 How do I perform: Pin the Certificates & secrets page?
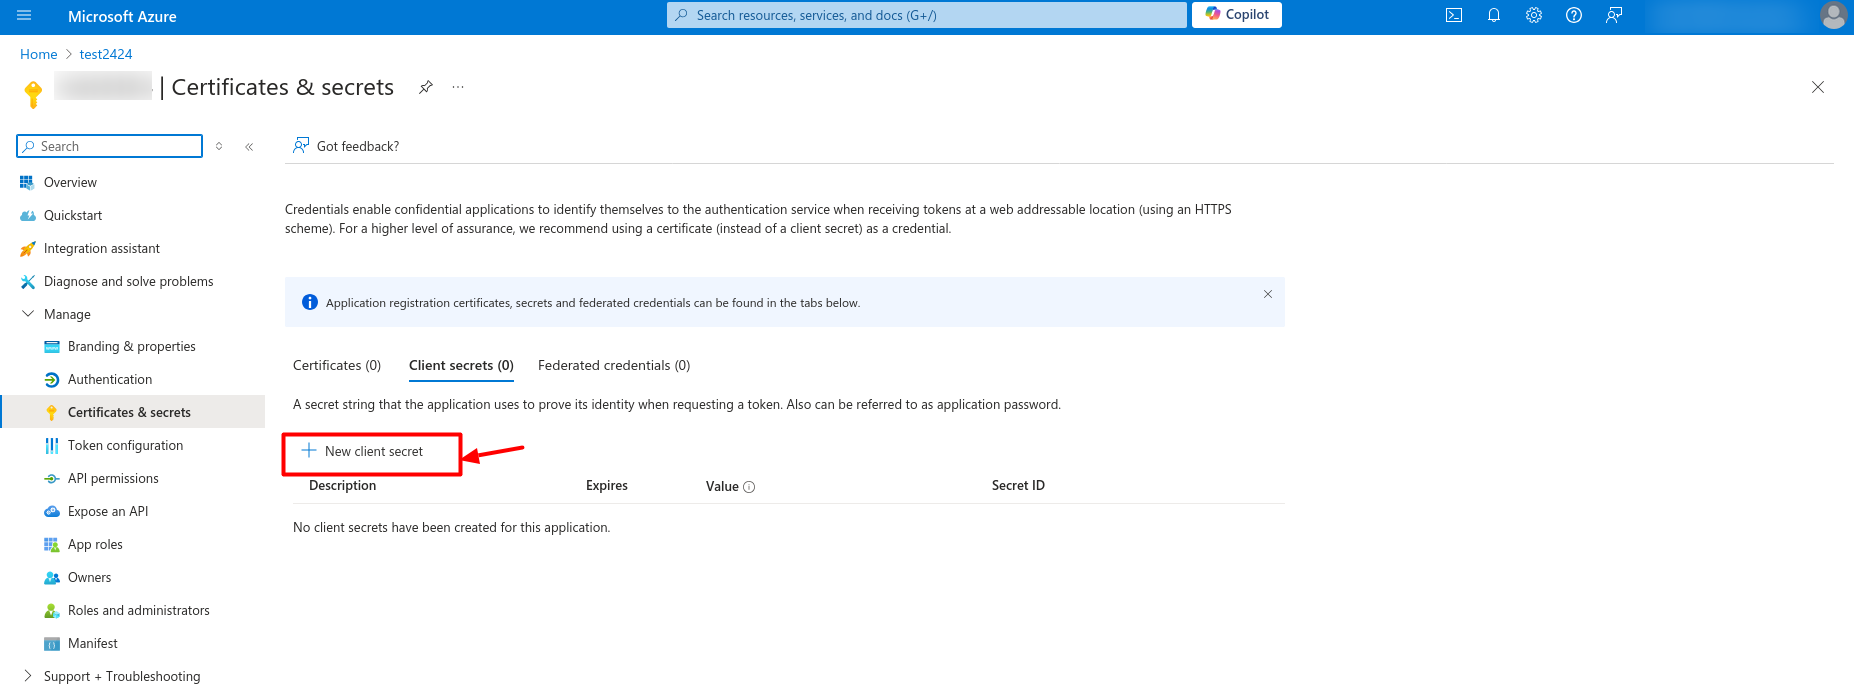(x=426, y=87)
